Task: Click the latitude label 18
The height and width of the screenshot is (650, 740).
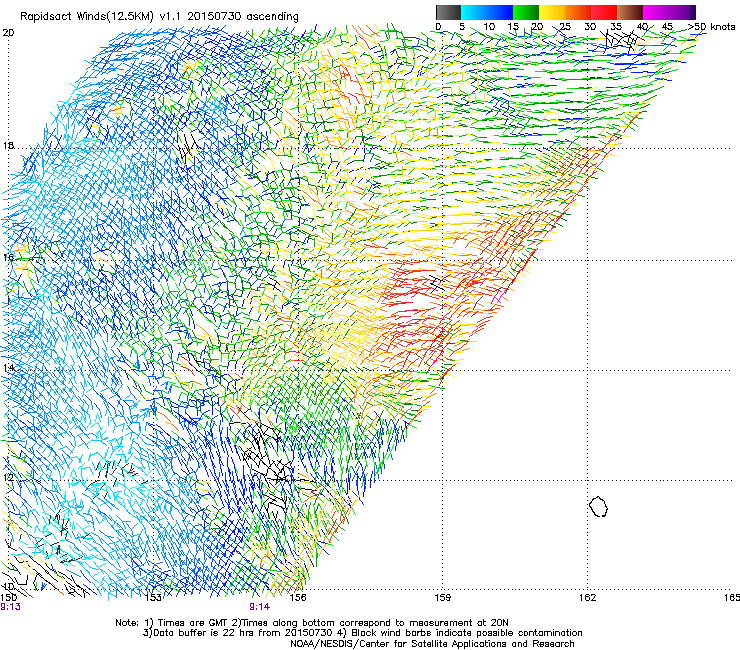Action: coord(8,145)
